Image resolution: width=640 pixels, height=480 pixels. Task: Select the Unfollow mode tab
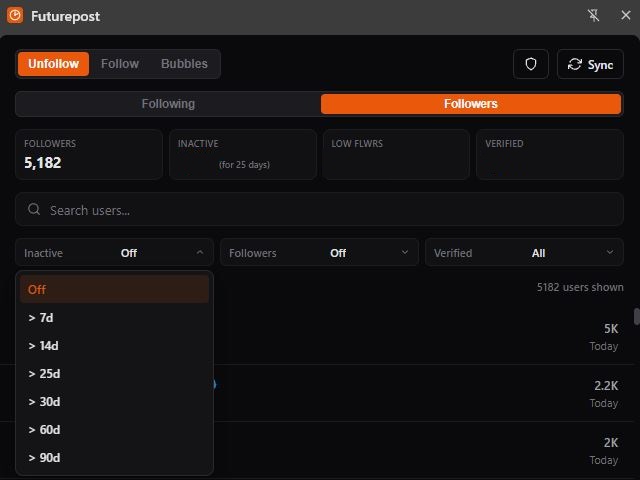coord(53,64)
